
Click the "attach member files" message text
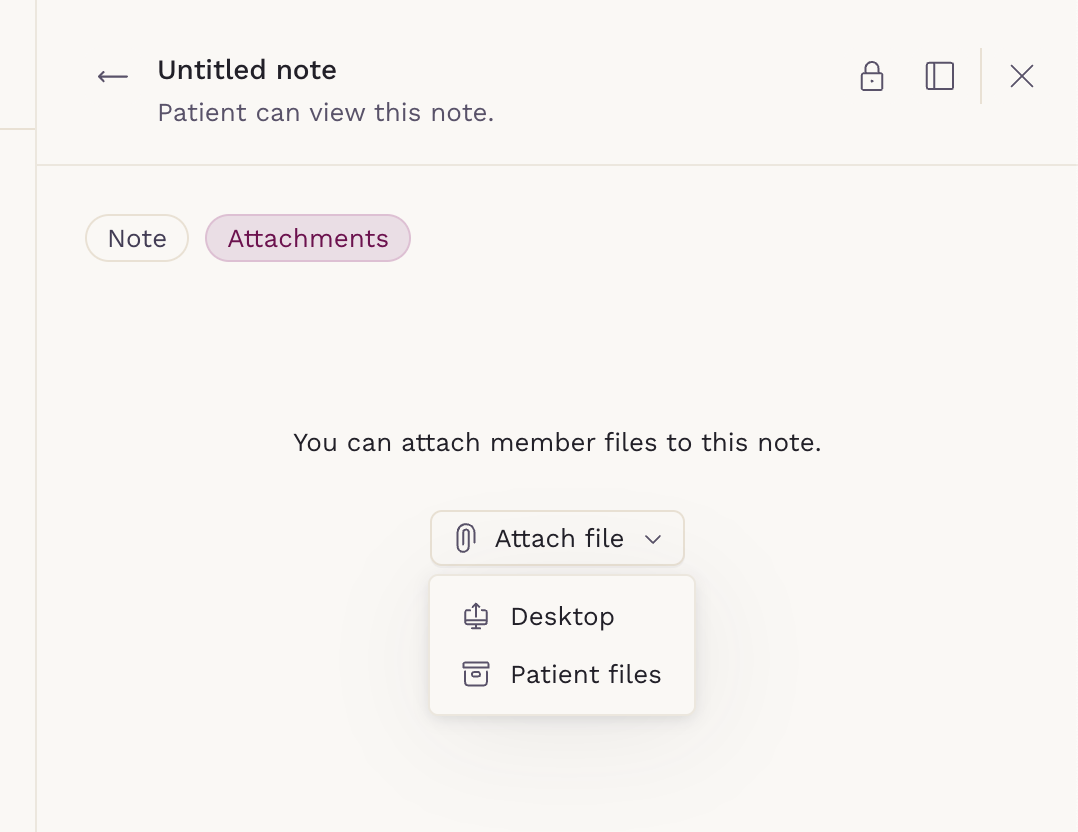coord(558,443)
